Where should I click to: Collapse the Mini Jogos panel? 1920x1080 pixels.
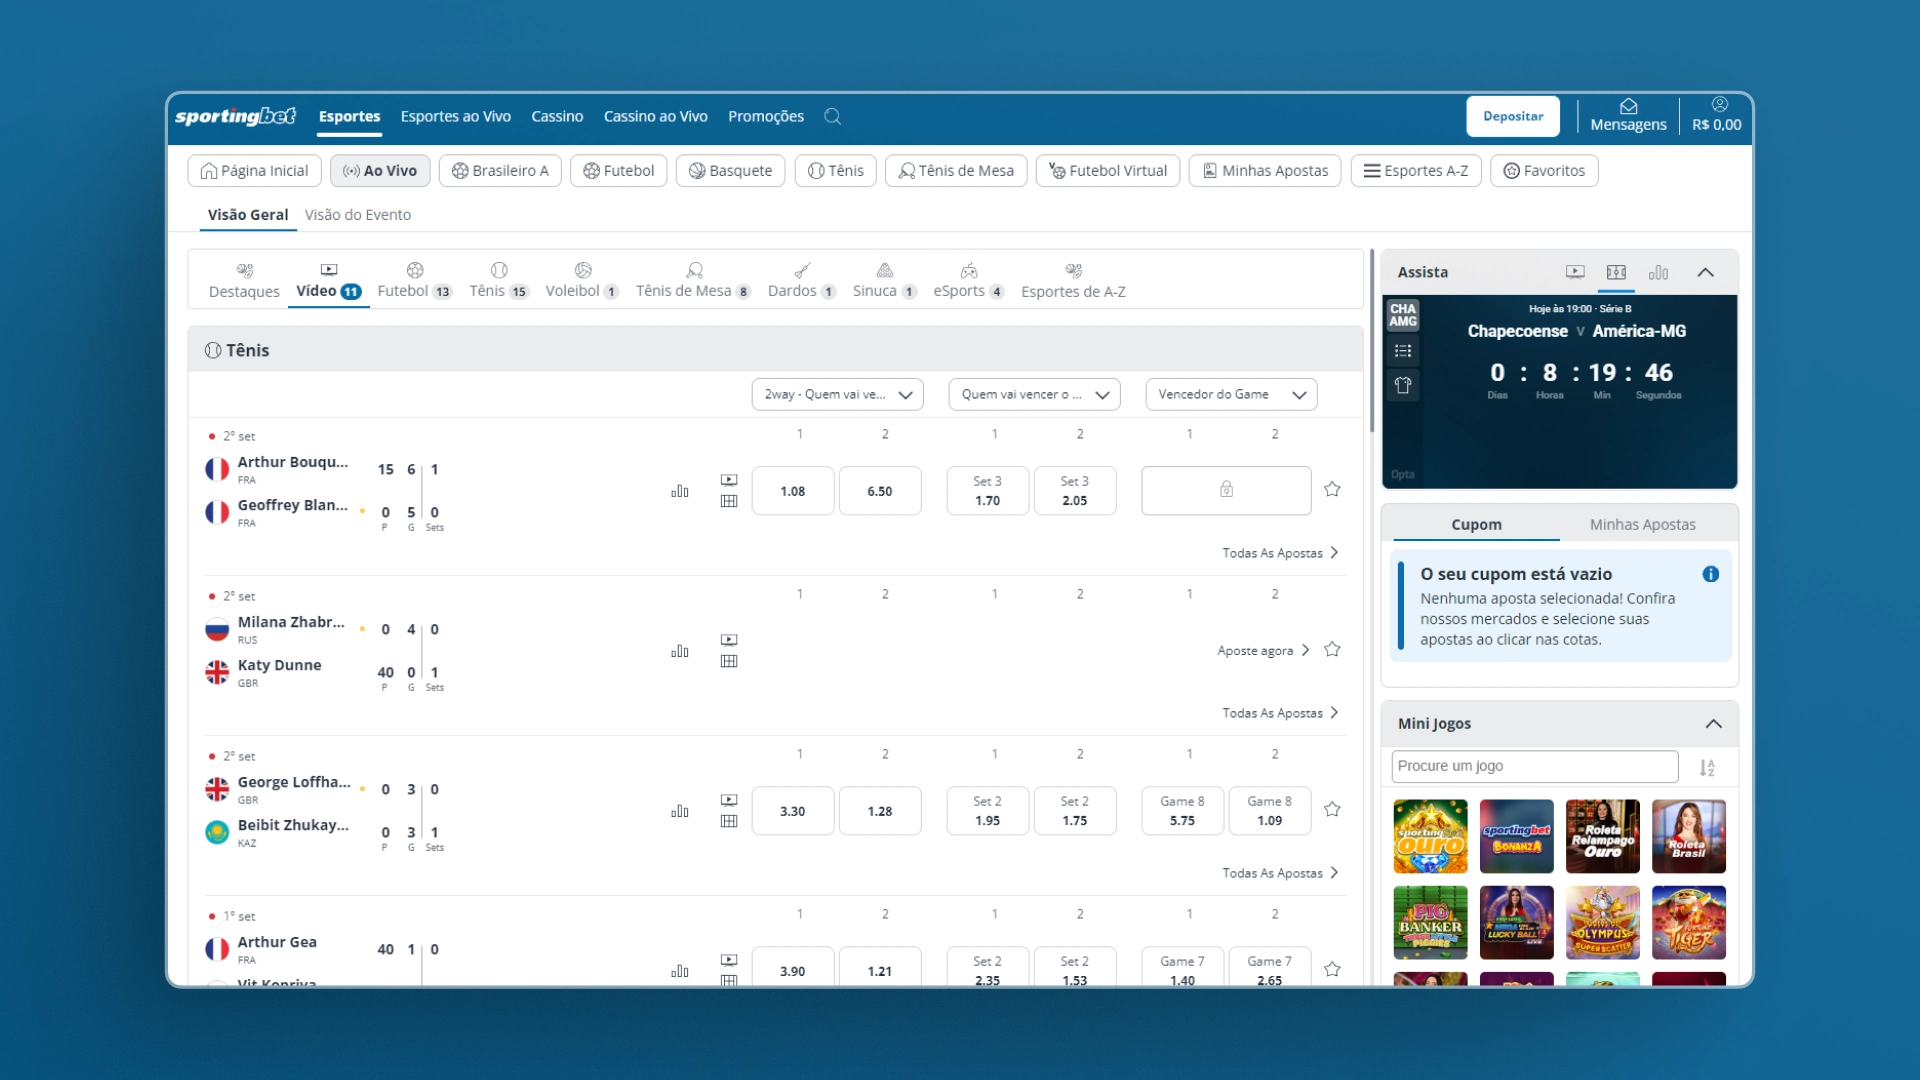click(x=1713, y=724)
